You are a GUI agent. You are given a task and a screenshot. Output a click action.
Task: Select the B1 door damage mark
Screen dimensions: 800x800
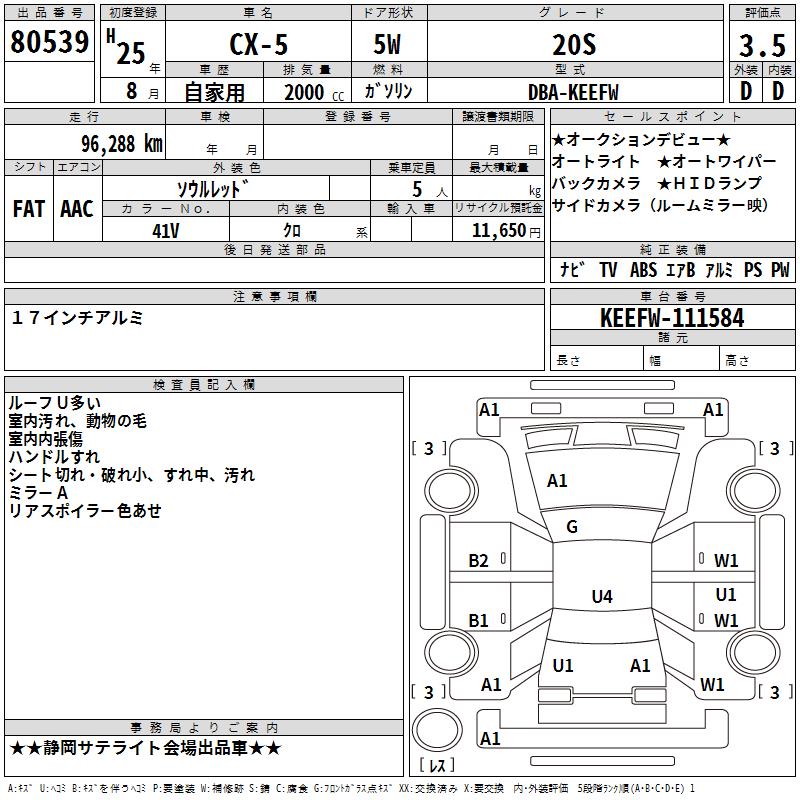pos(479,620)
